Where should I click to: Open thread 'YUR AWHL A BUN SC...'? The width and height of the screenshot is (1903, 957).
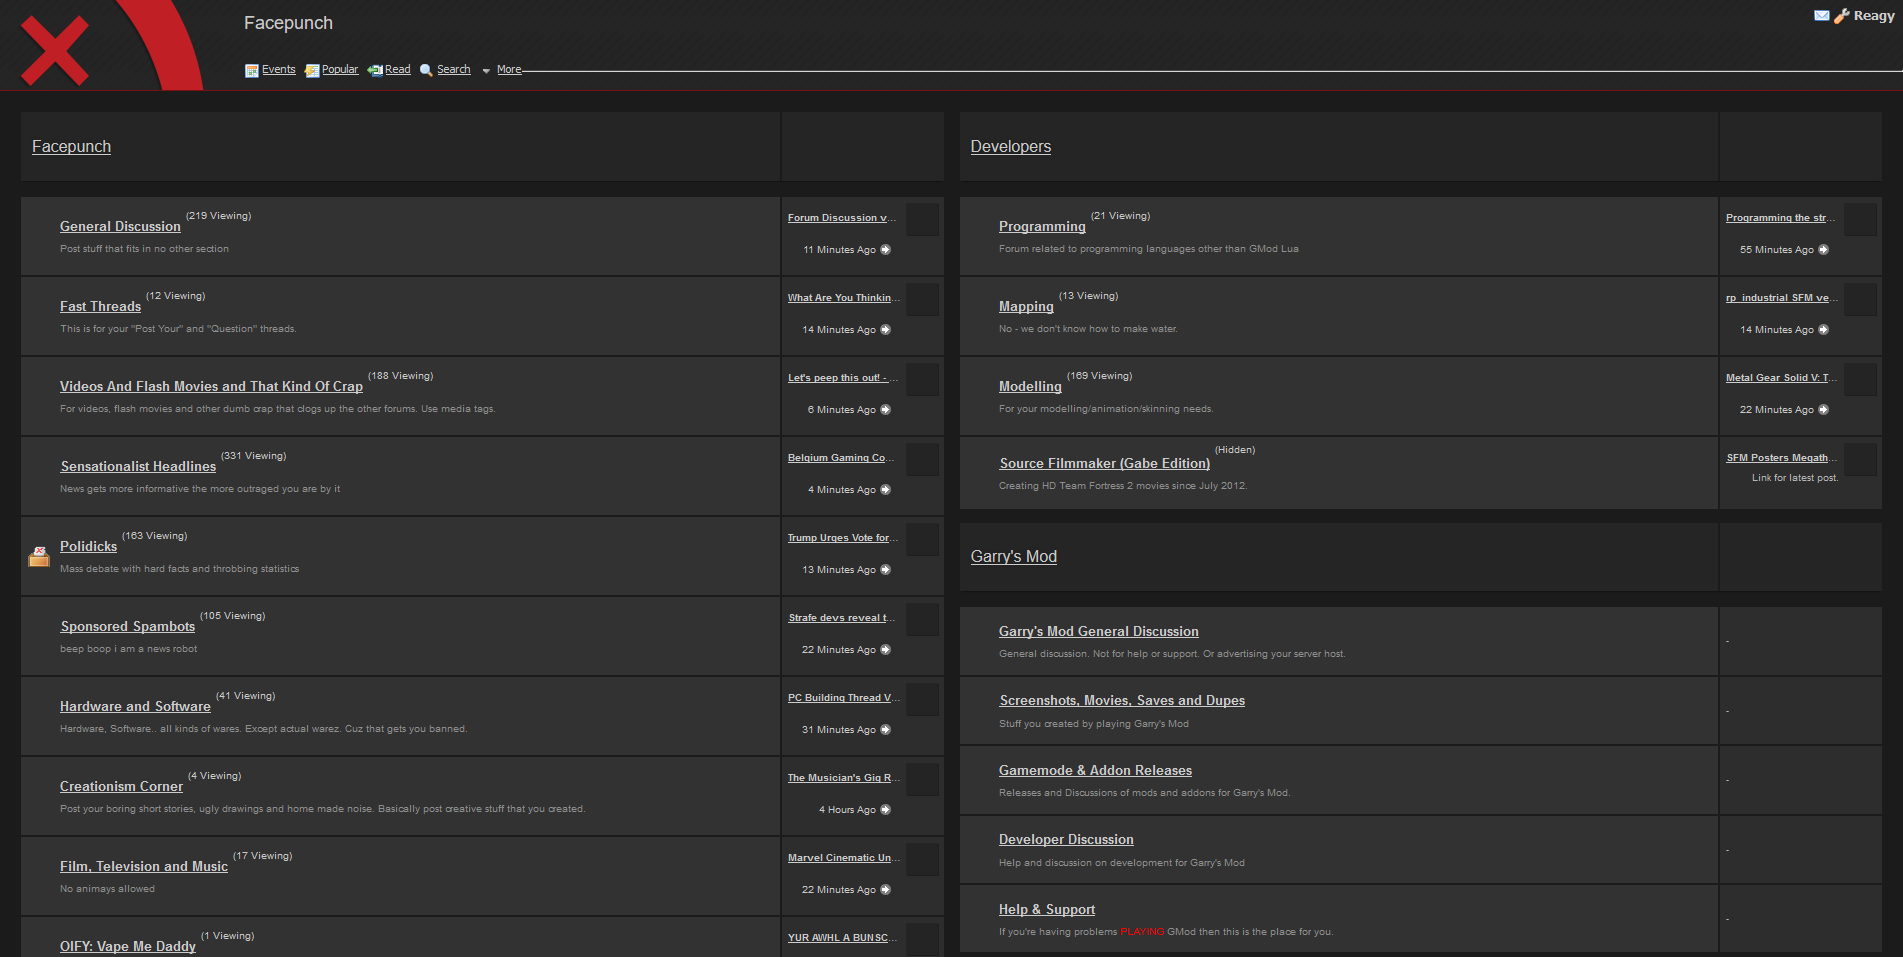pyautogui.click(x=843, y=938)
